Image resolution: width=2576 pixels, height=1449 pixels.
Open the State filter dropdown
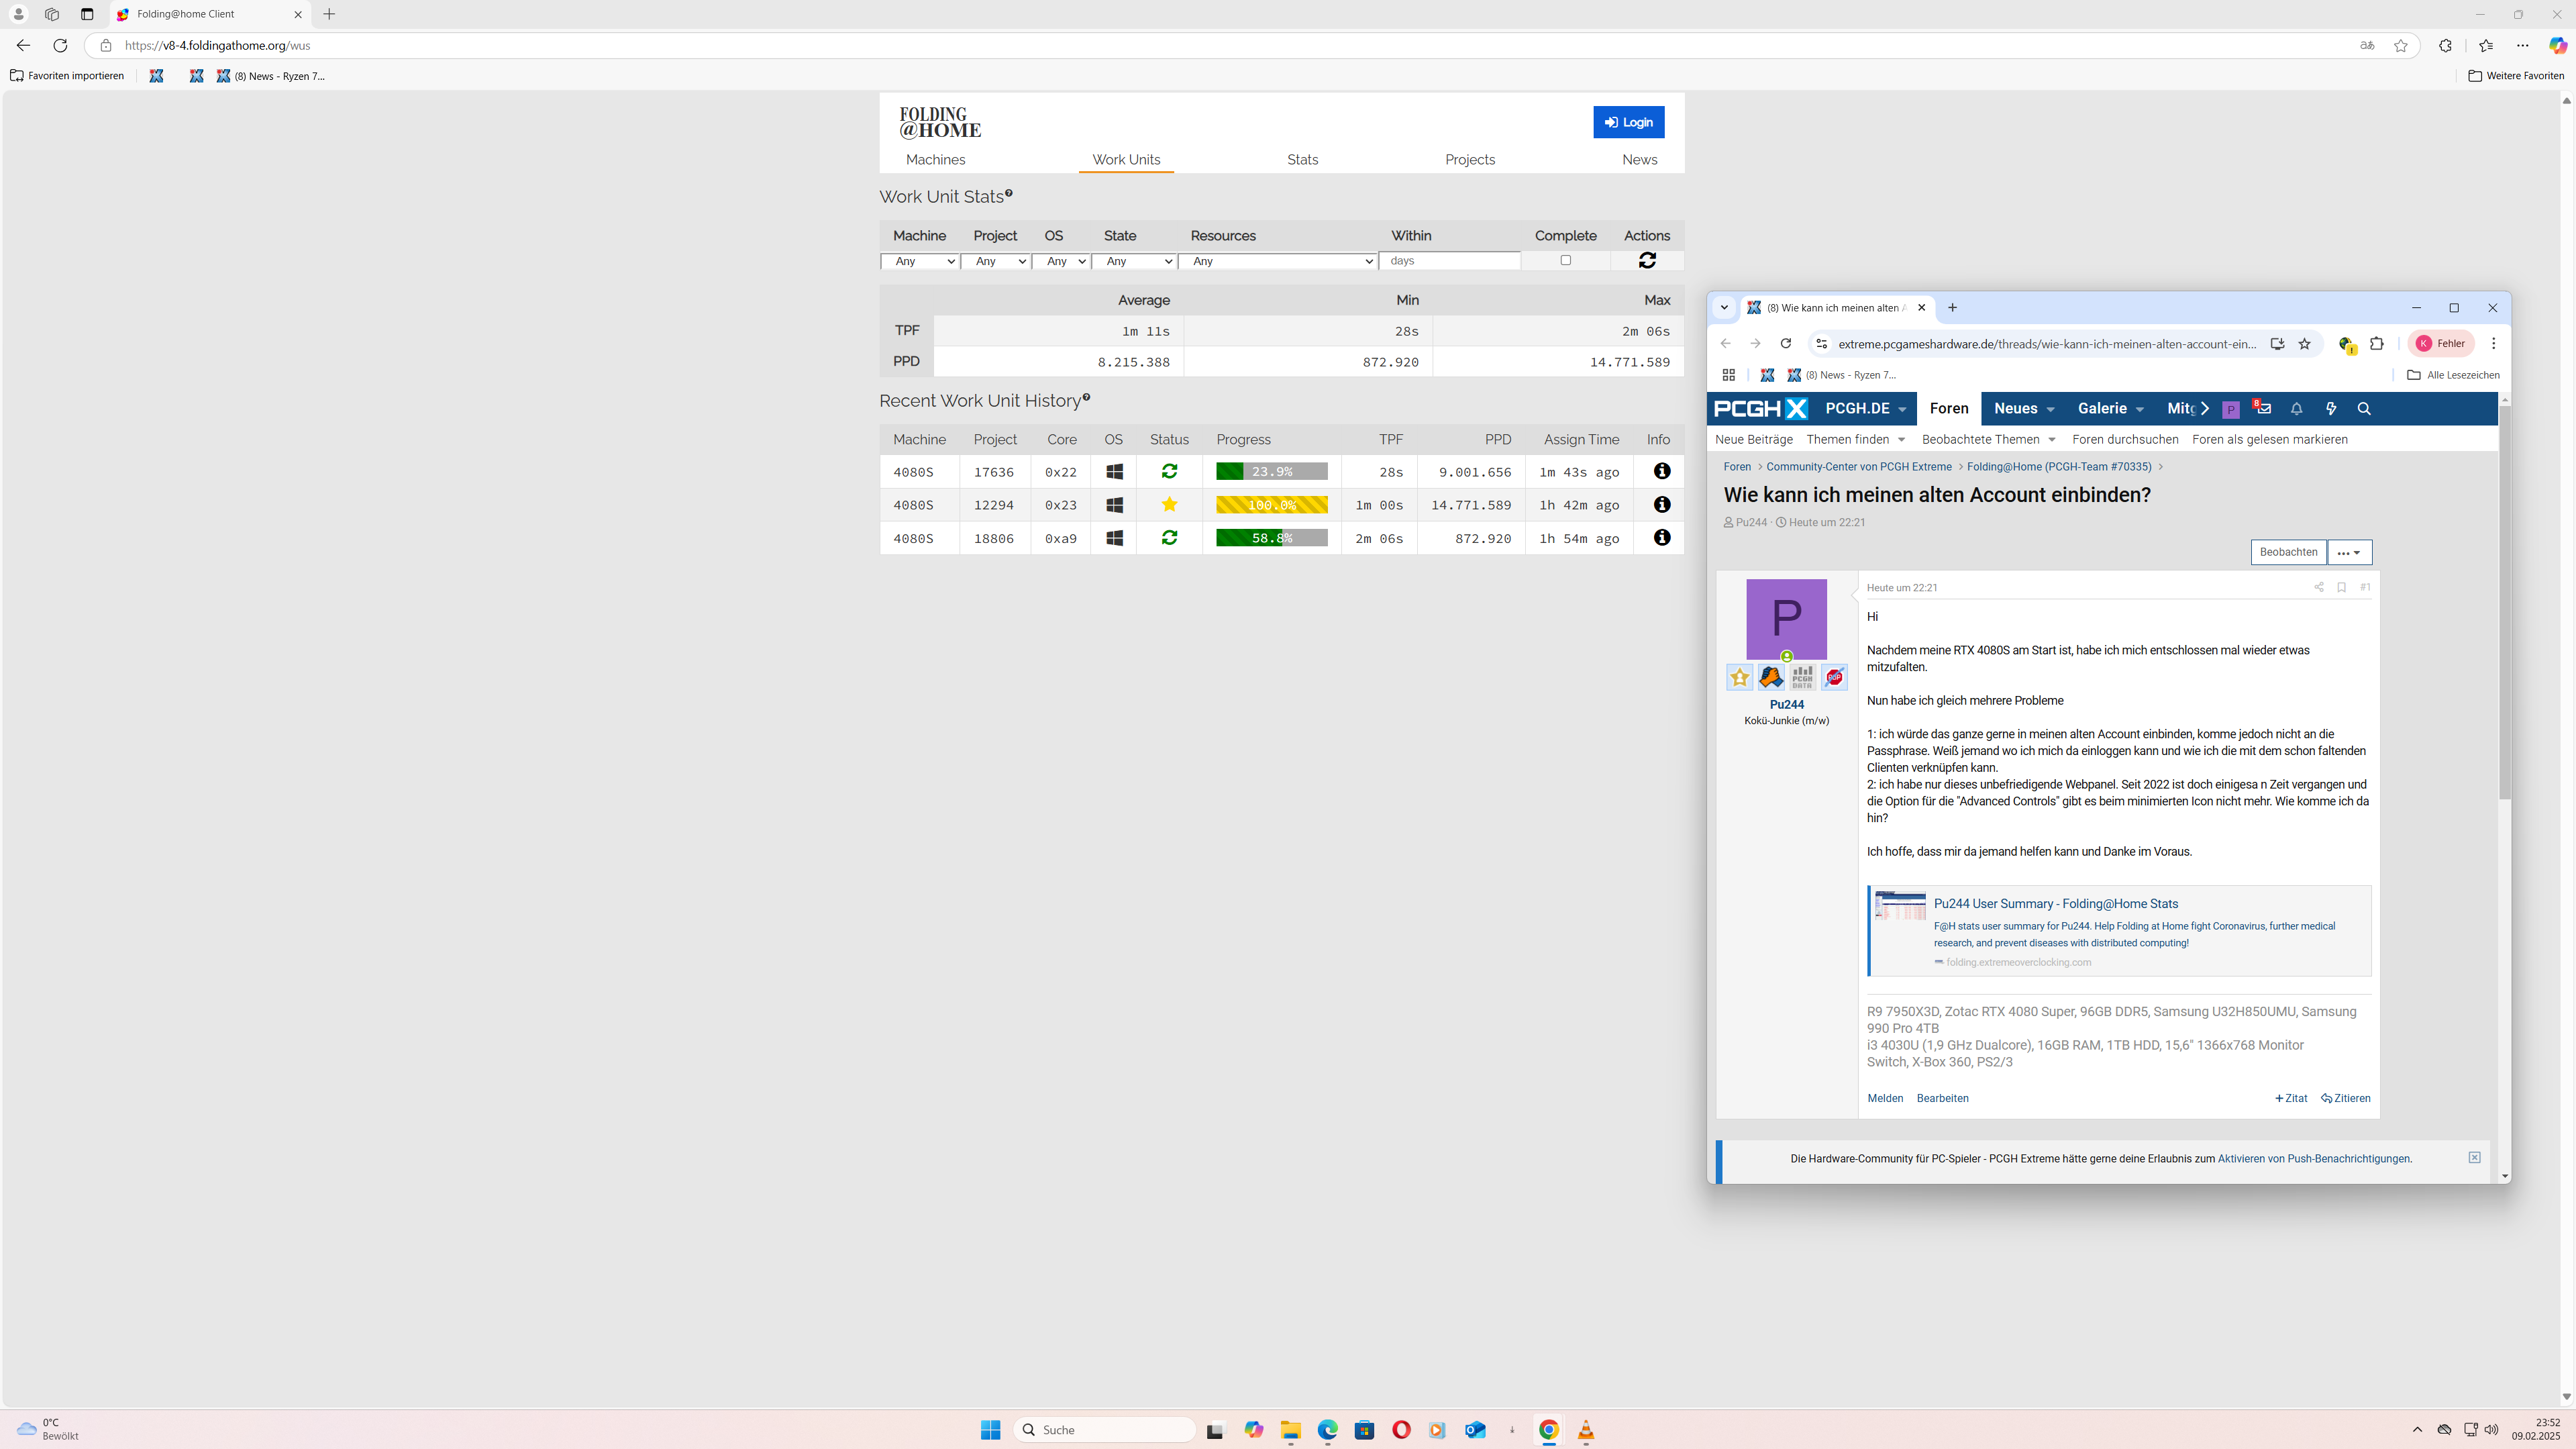tap(1135, 261)
